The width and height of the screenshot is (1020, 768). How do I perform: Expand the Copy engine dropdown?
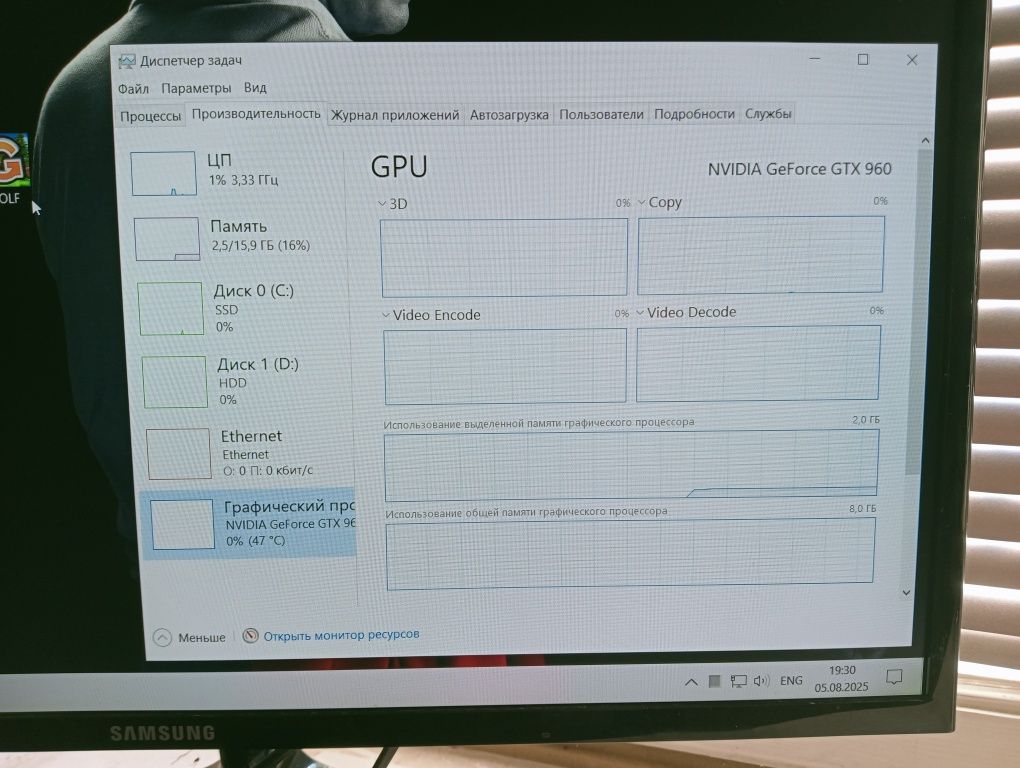pyautogui.click(x=641, y=203)
